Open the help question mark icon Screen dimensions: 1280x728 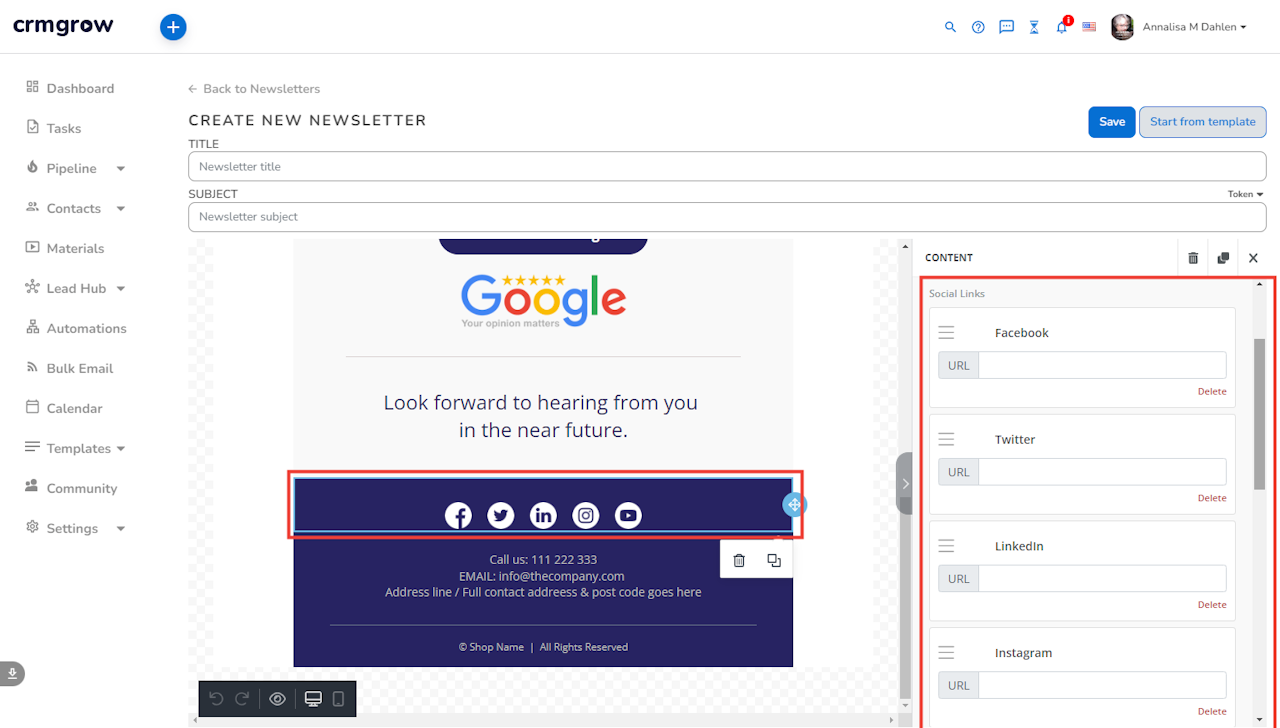click(978, 27)
